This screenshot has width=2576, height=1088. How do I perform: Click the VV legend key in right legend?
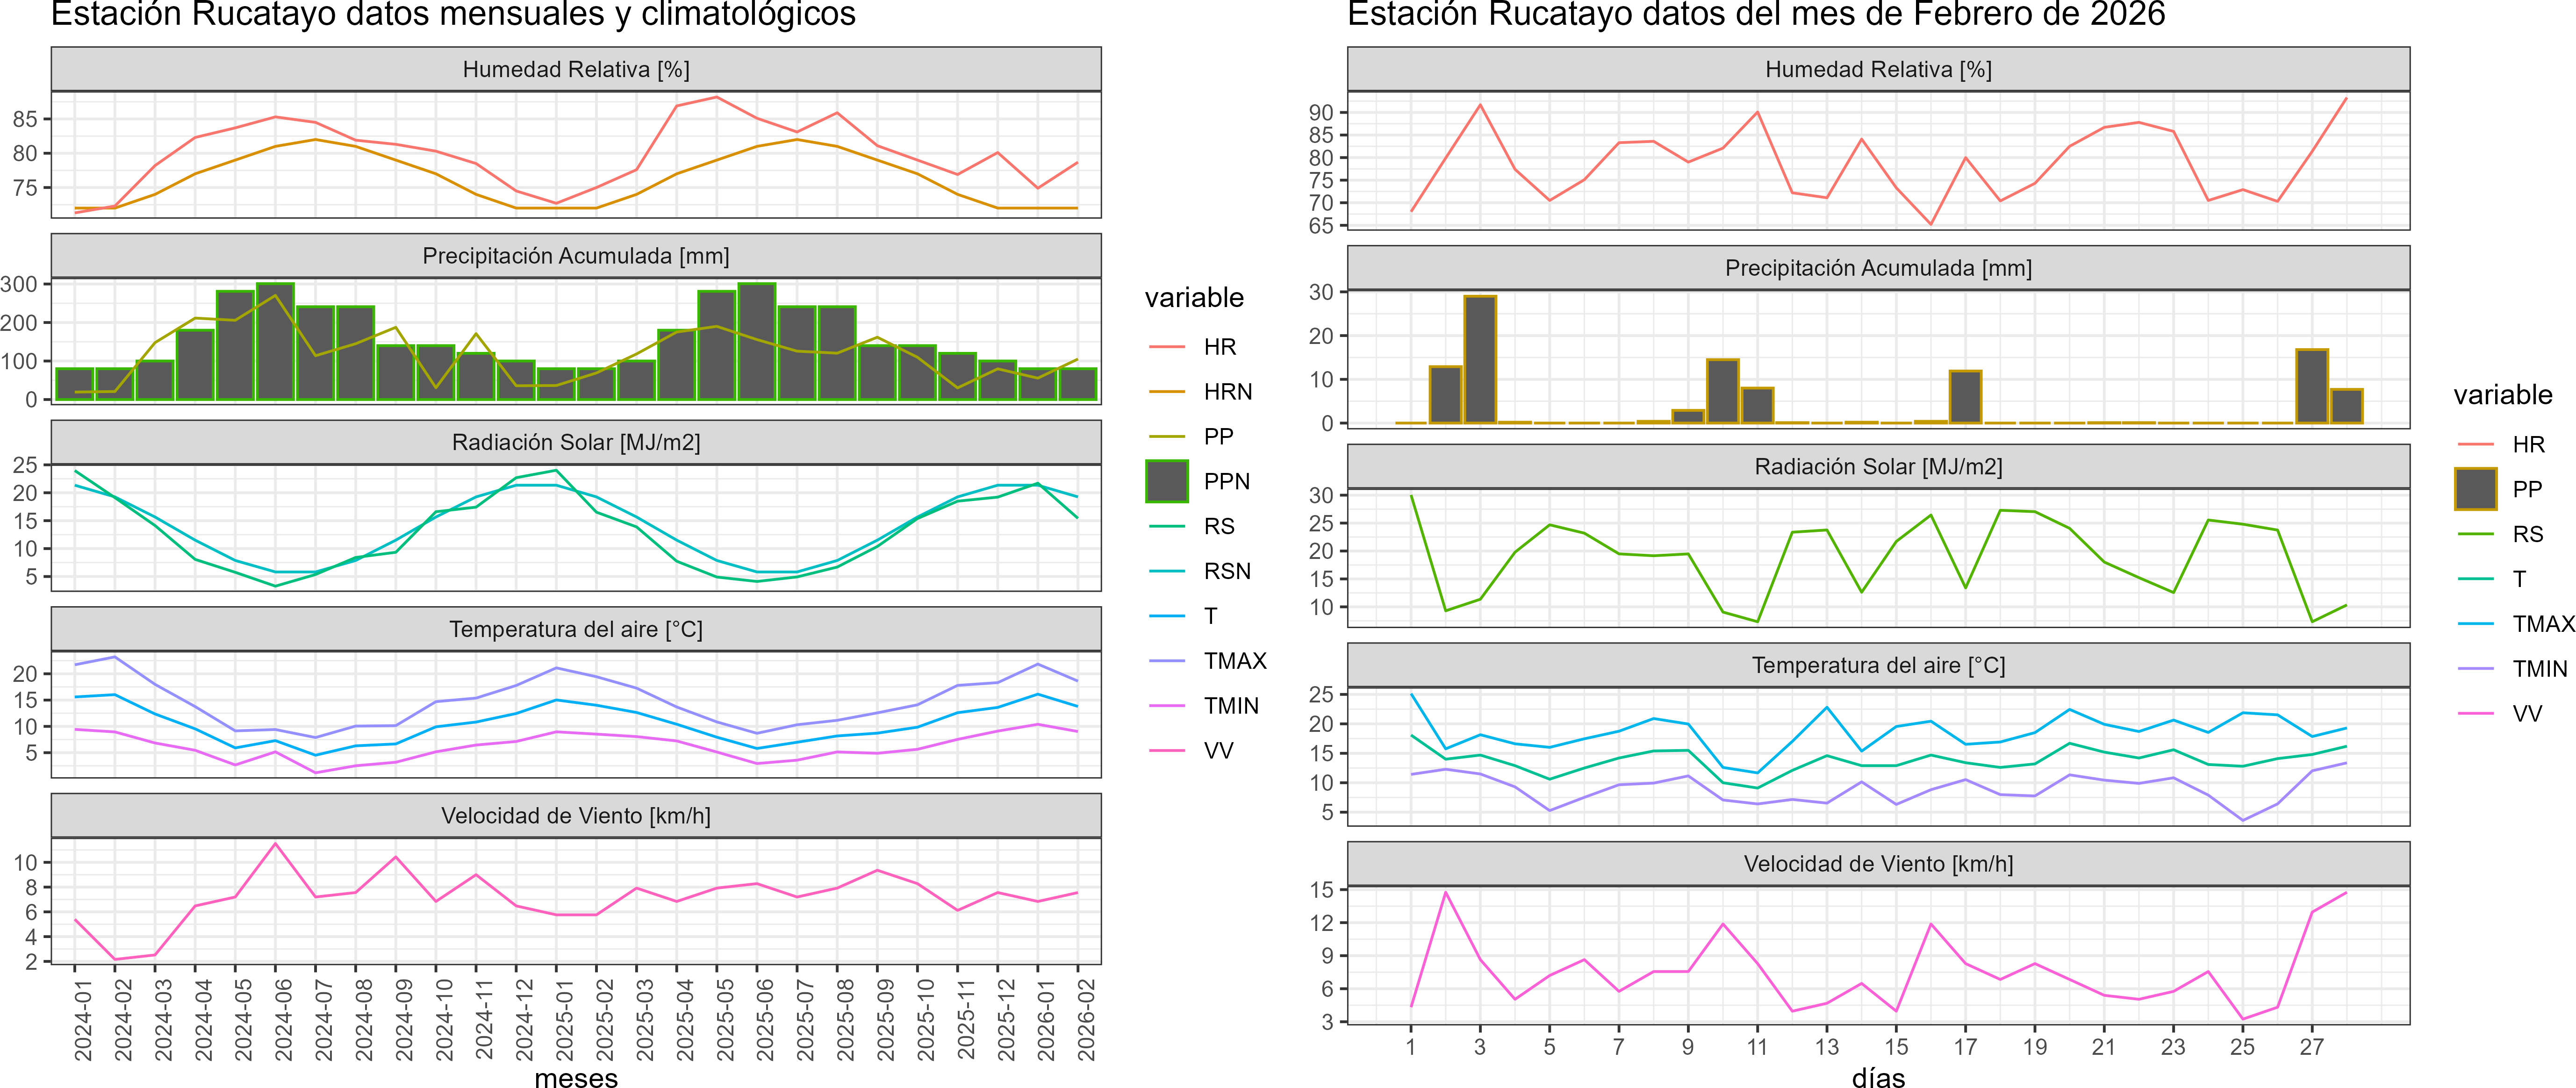coord(2476,714)
